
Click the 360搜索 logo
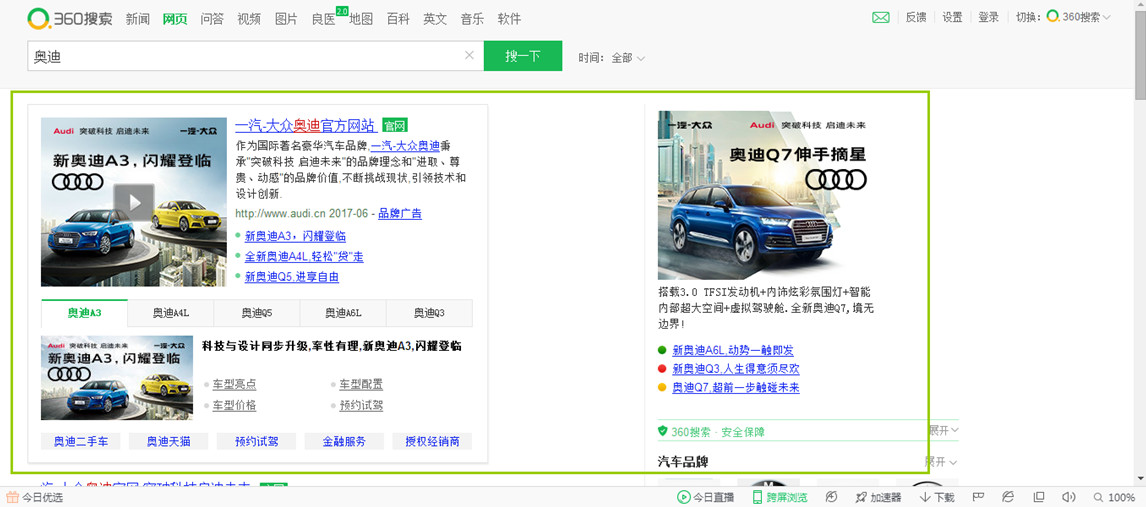70,18
